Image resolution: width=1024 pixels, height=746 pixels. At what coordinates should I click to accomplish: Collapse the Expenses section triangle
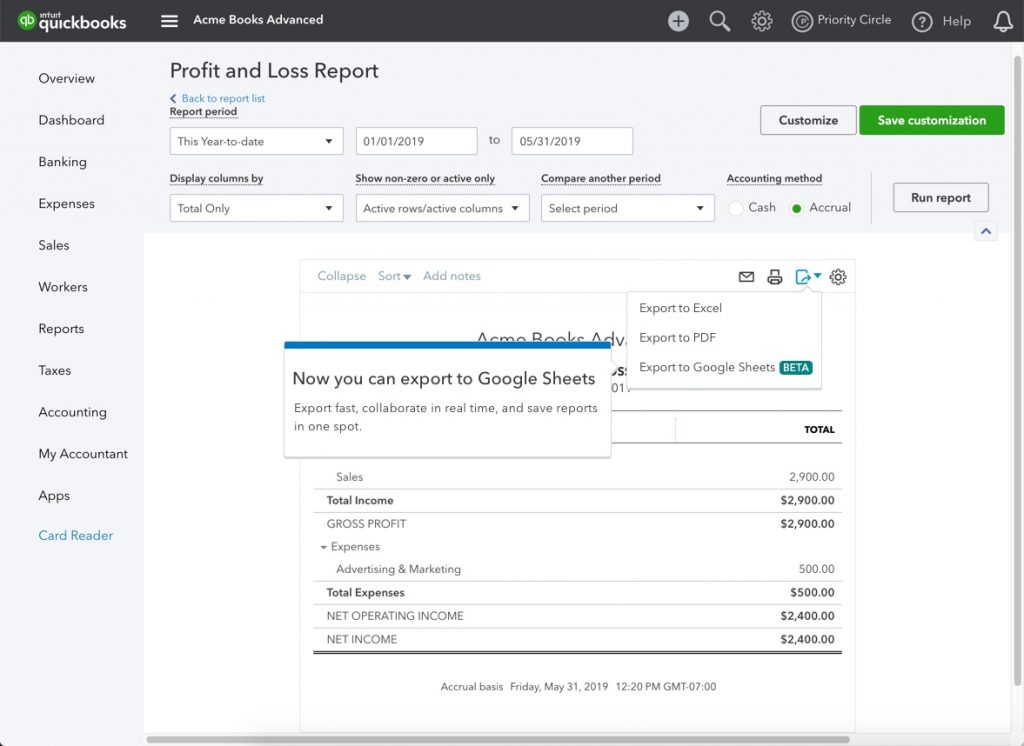click(323, 547)
